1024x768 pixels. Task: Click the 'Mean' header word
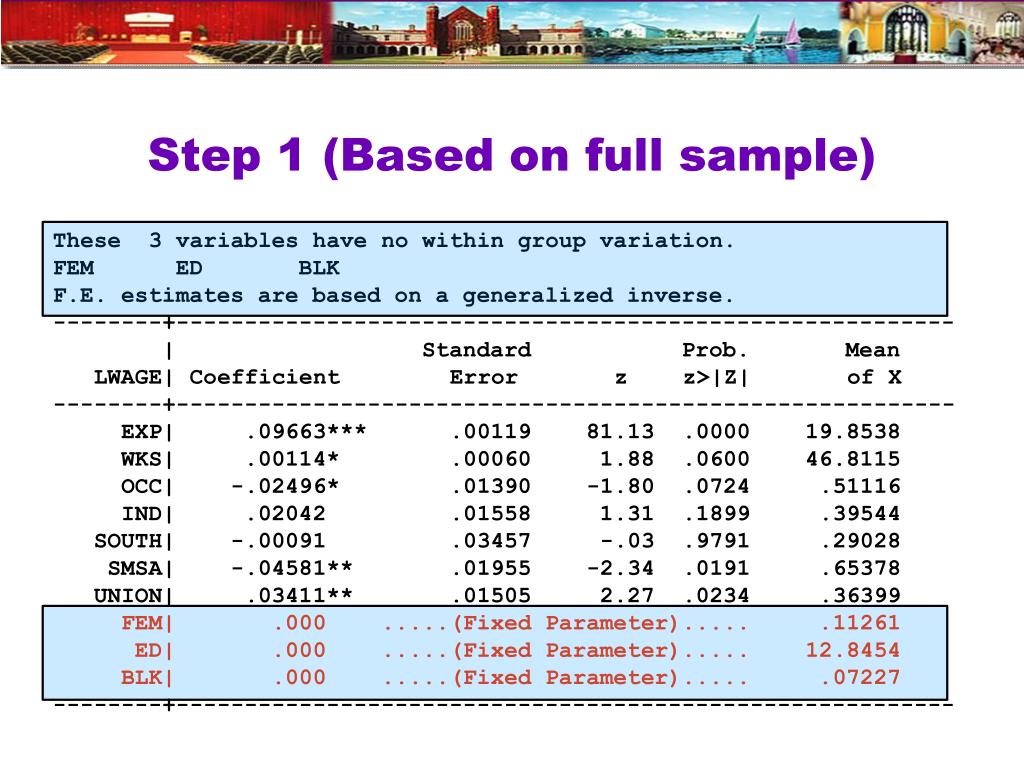872,350
